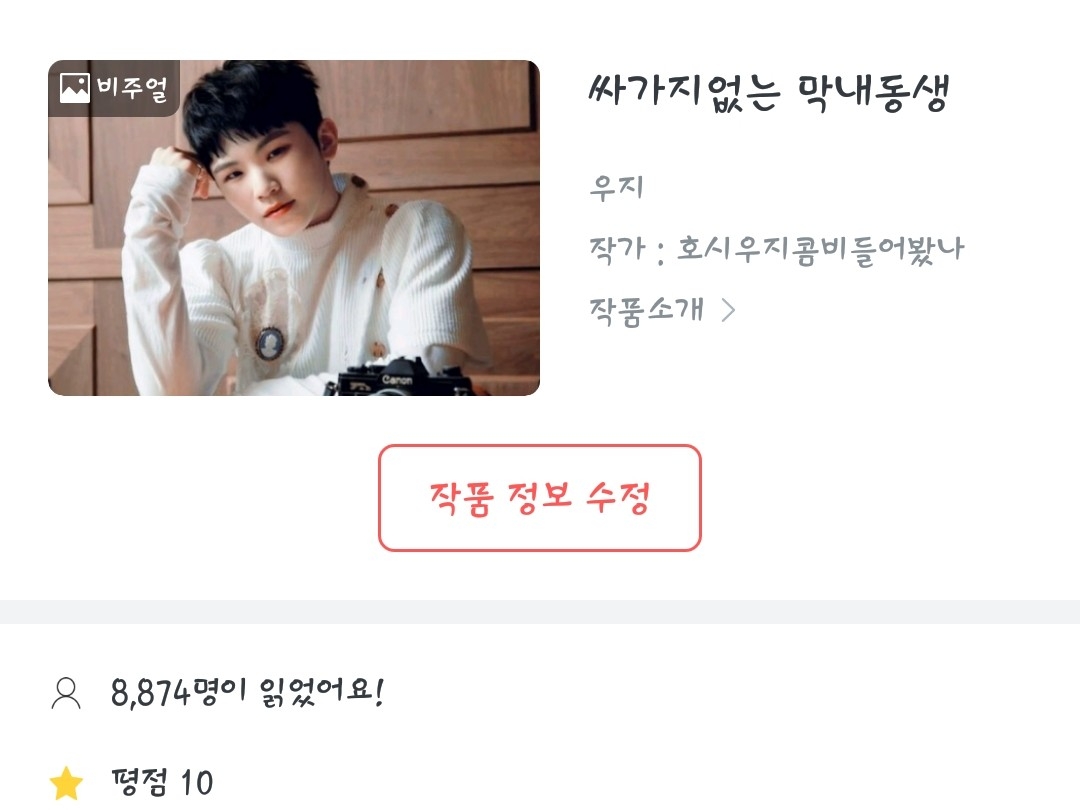Click the yellow star rating icon

click(66, 783)
